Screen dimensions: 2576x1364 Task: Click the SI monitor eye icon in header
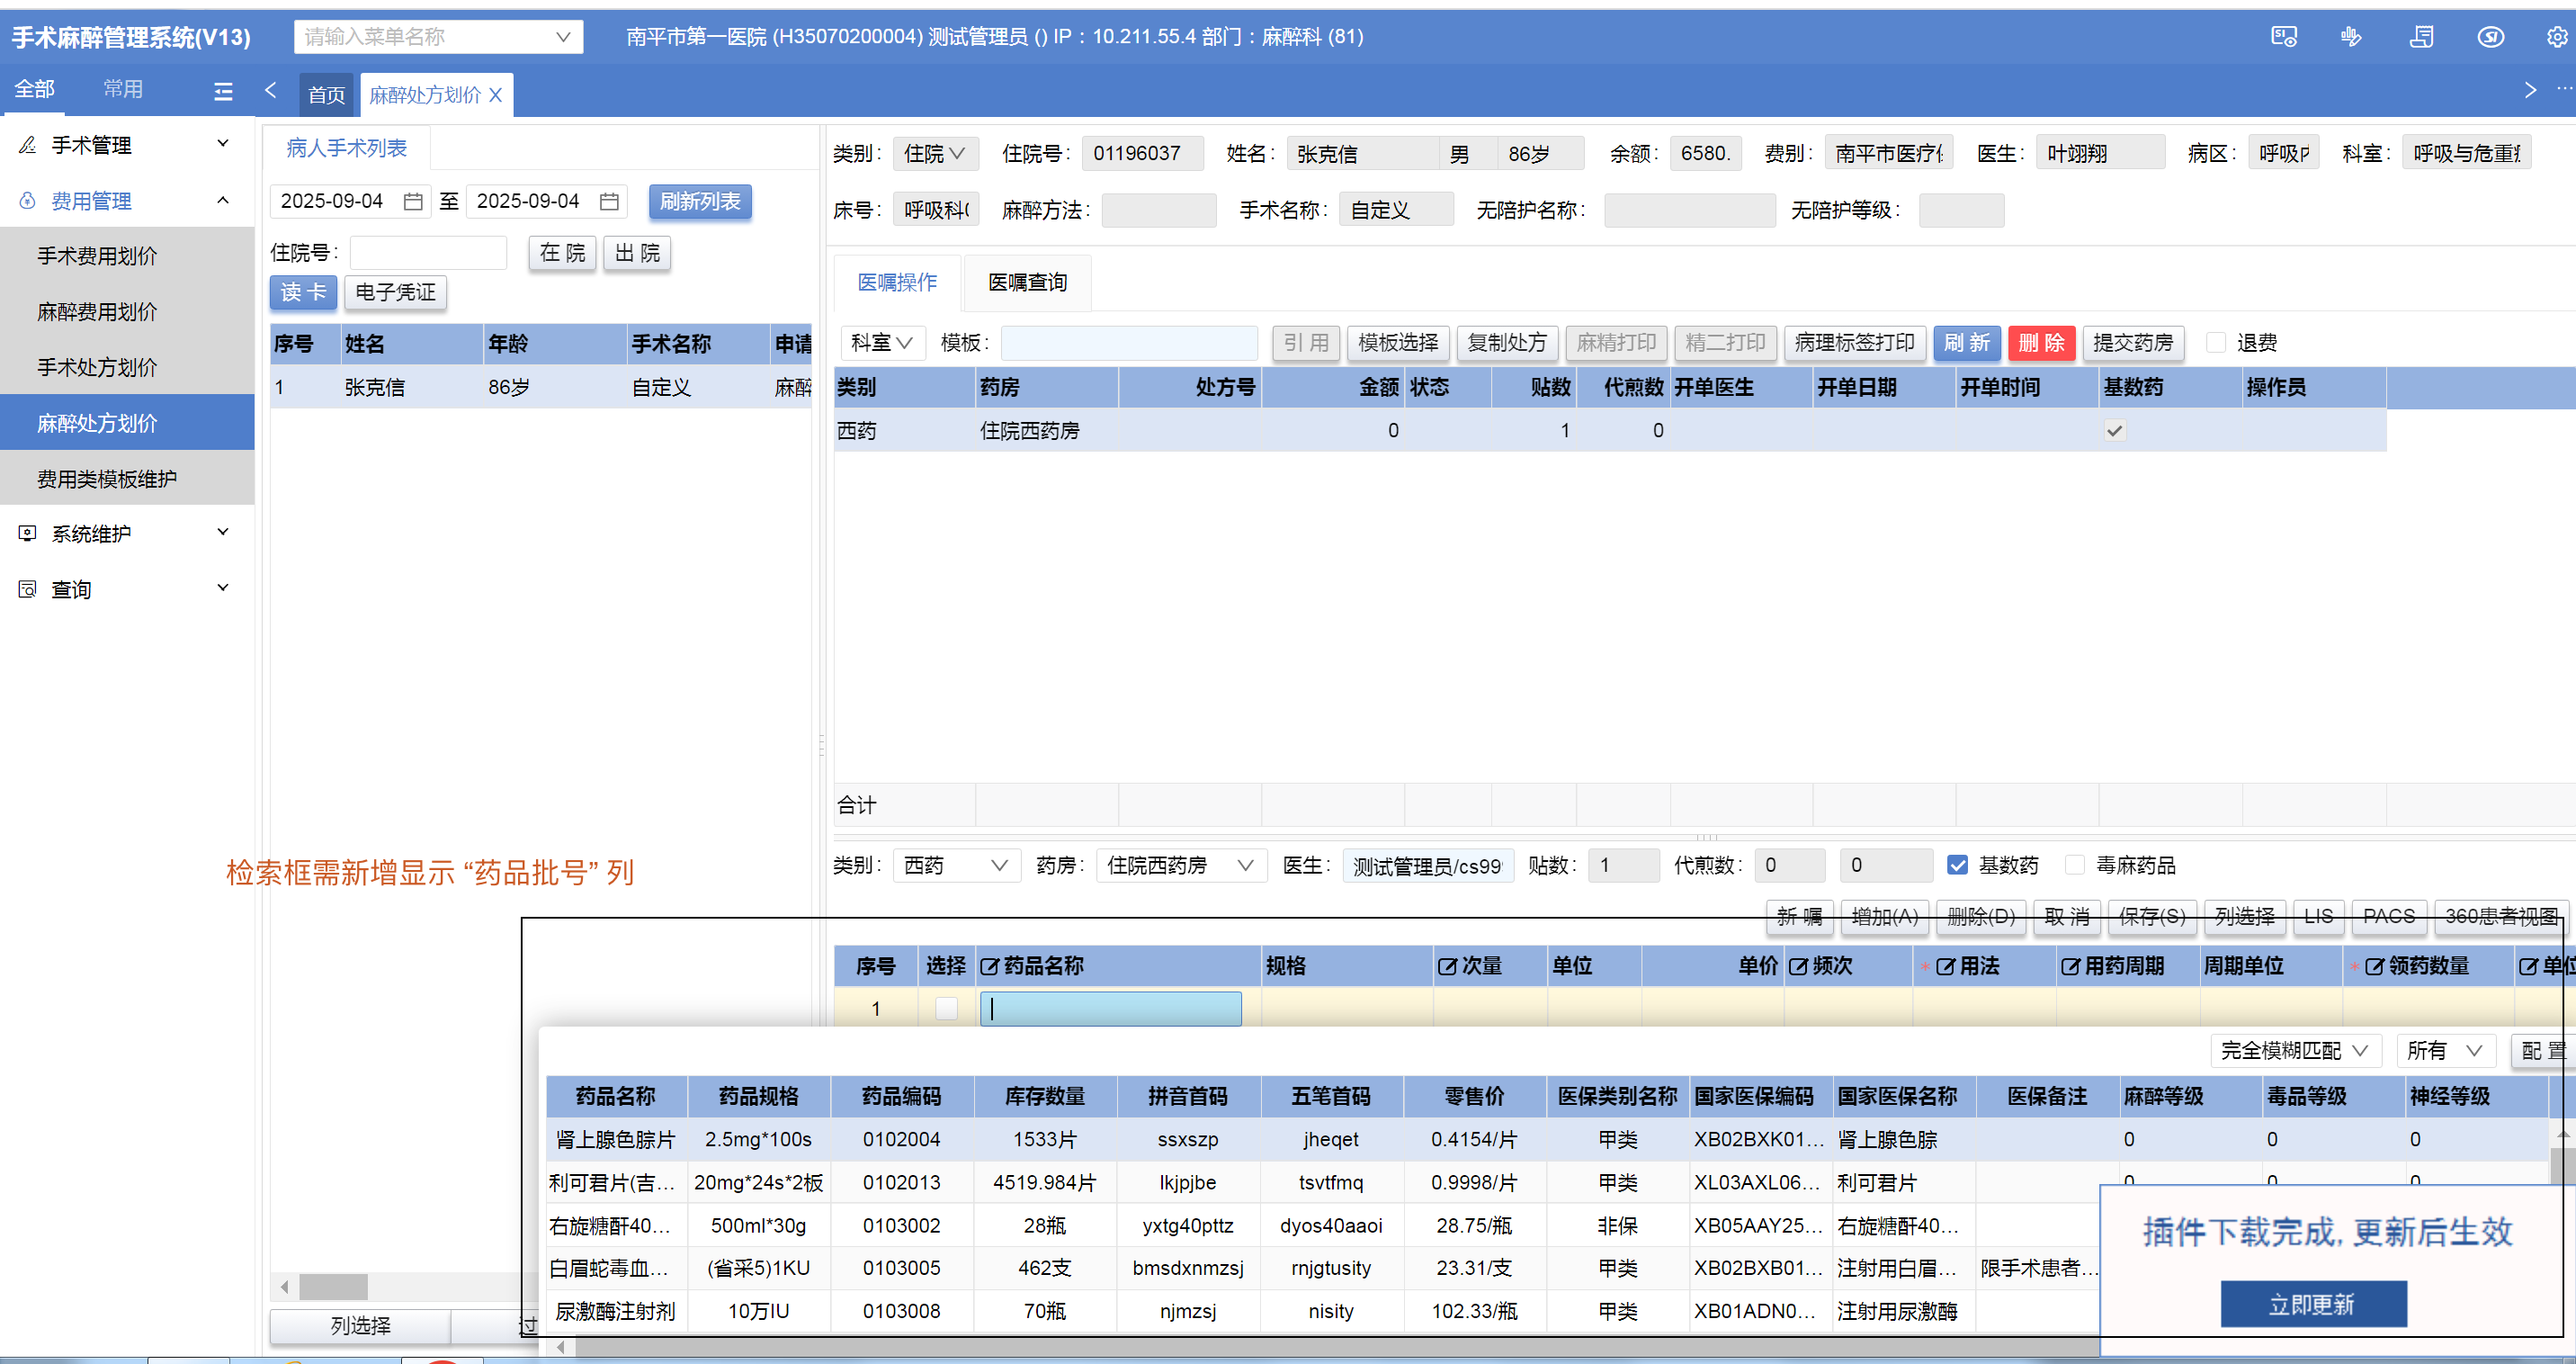2283,37
